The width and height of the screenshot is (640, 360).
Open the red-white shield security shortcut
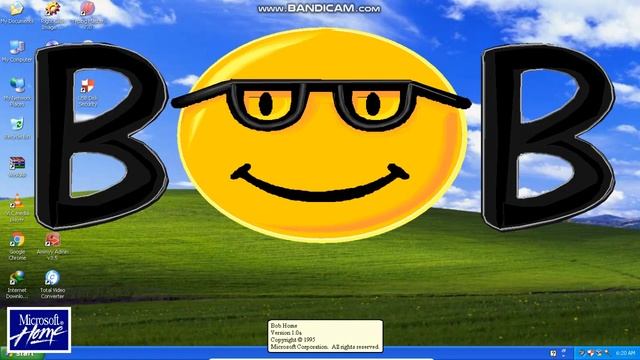(87, 93)
